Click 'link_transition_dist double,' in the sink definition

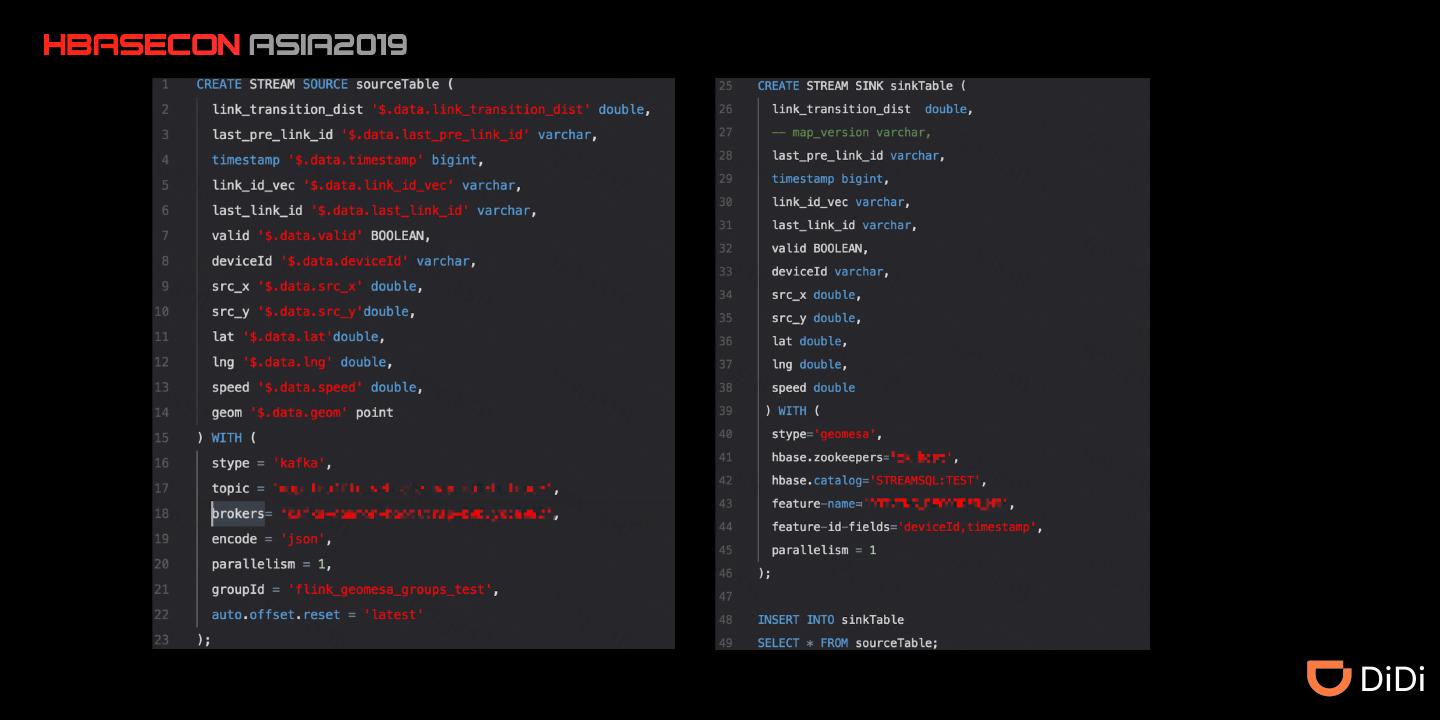click(x=872, y=109)
